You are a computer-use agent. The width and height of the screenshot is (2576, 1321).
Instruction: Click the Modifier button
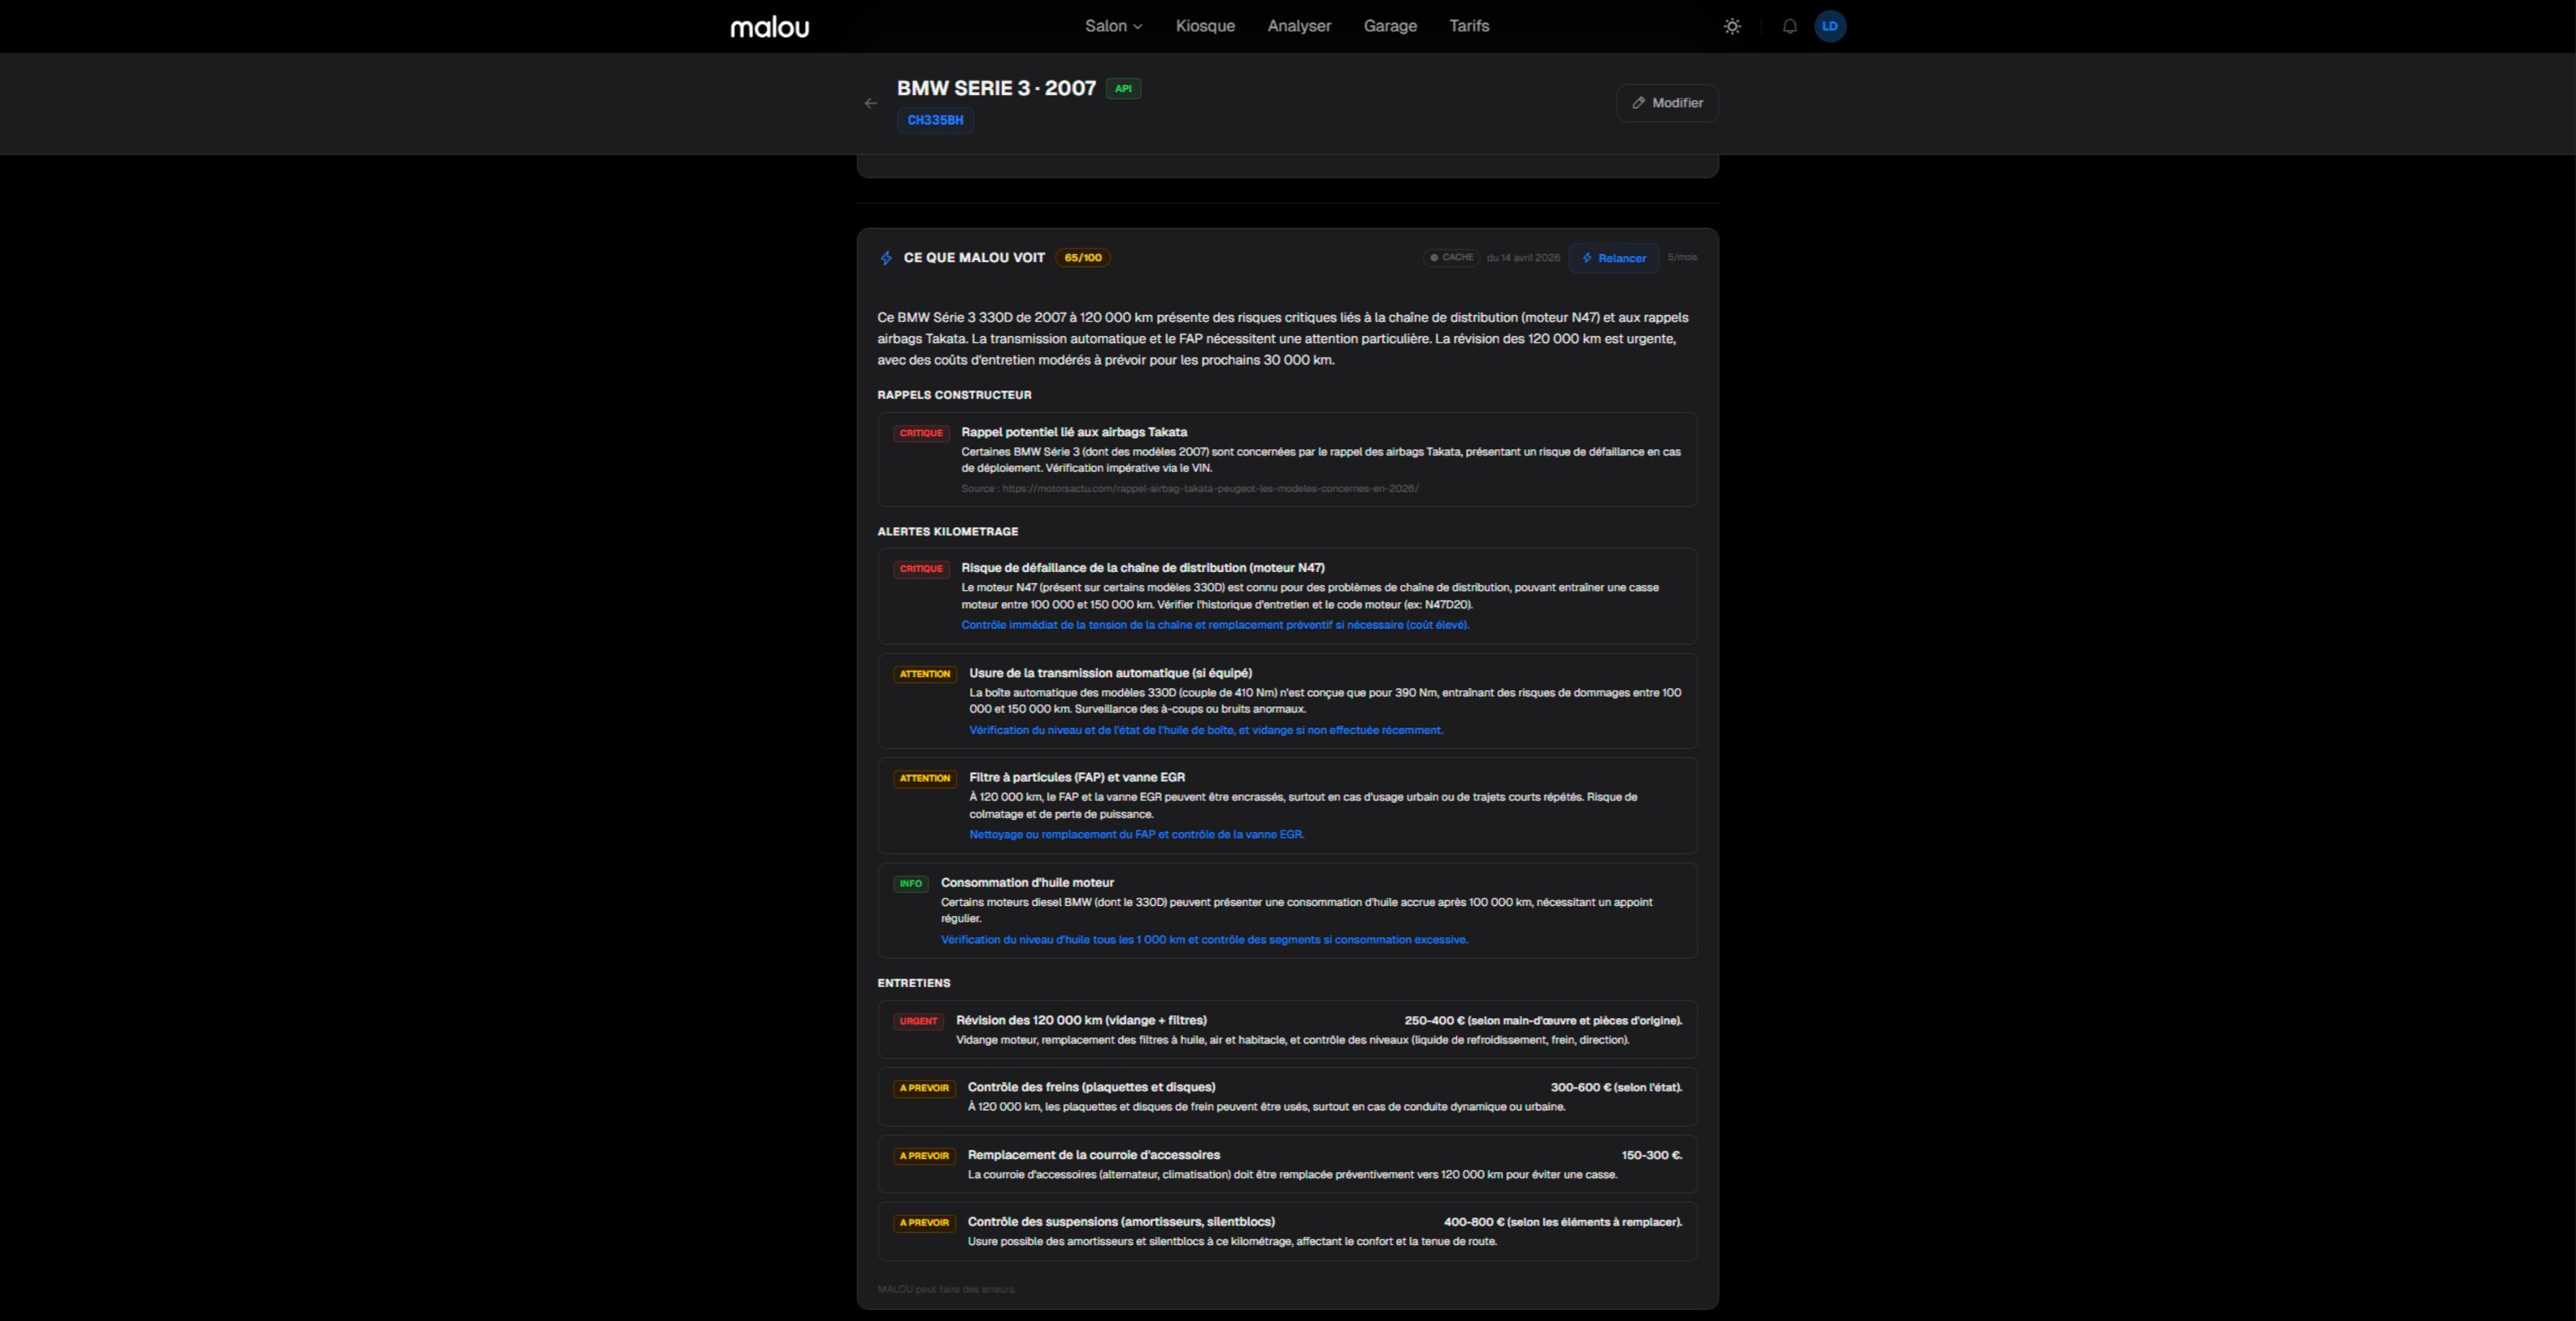[1667, 103]
